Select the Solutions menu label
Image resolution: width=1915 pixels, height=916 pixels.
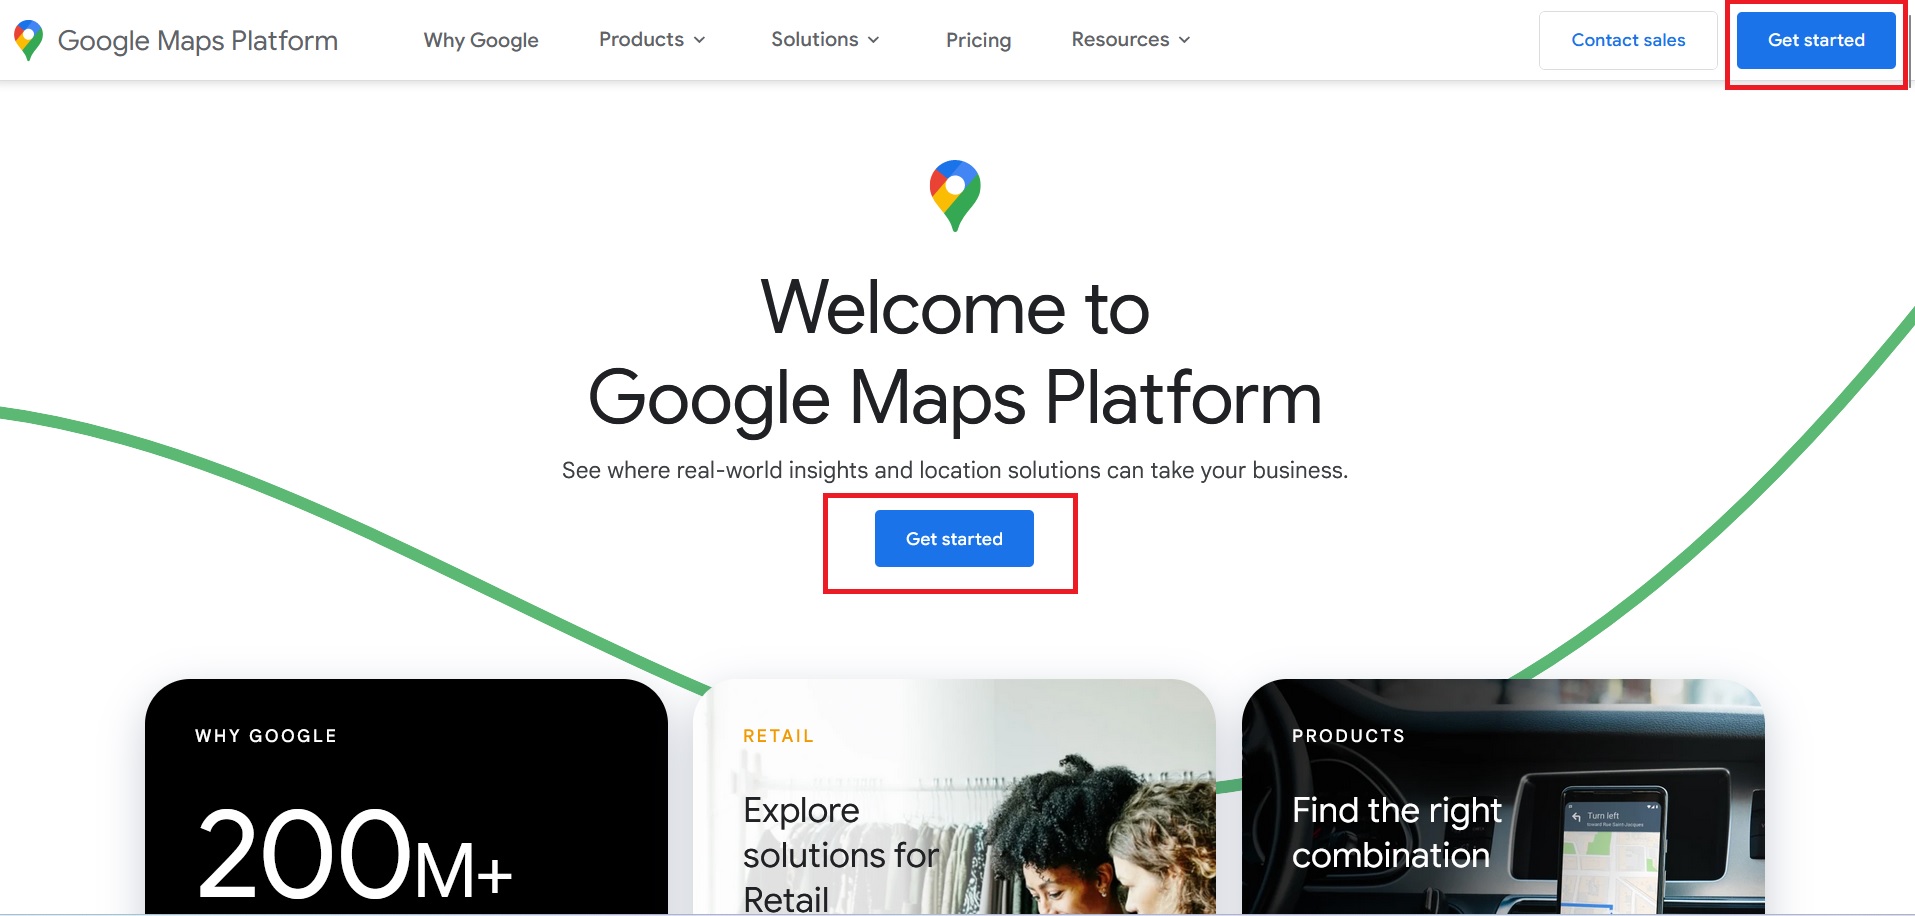point(814,39)
